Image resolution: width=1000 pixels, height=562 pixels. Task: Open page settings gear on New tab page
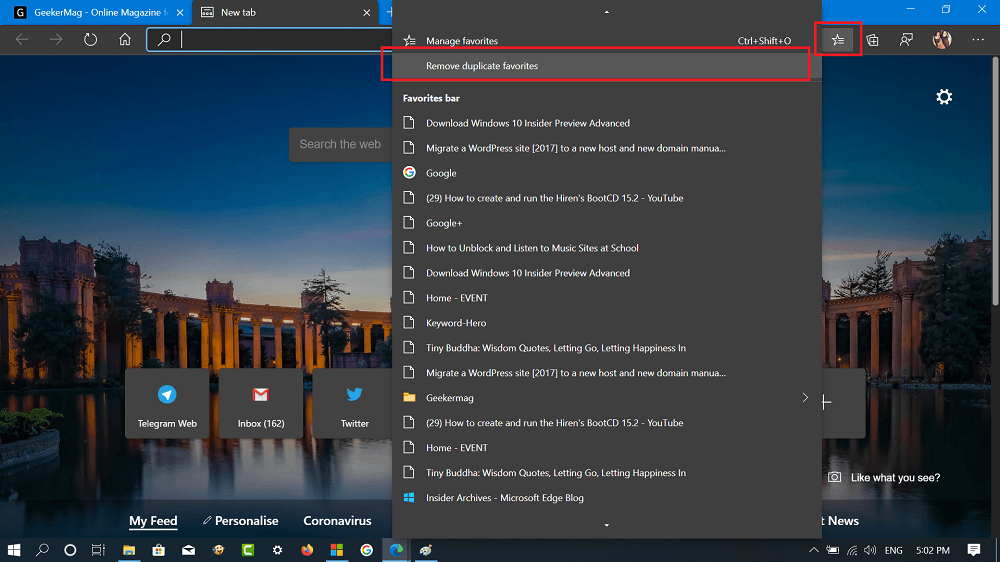(944, 97)
